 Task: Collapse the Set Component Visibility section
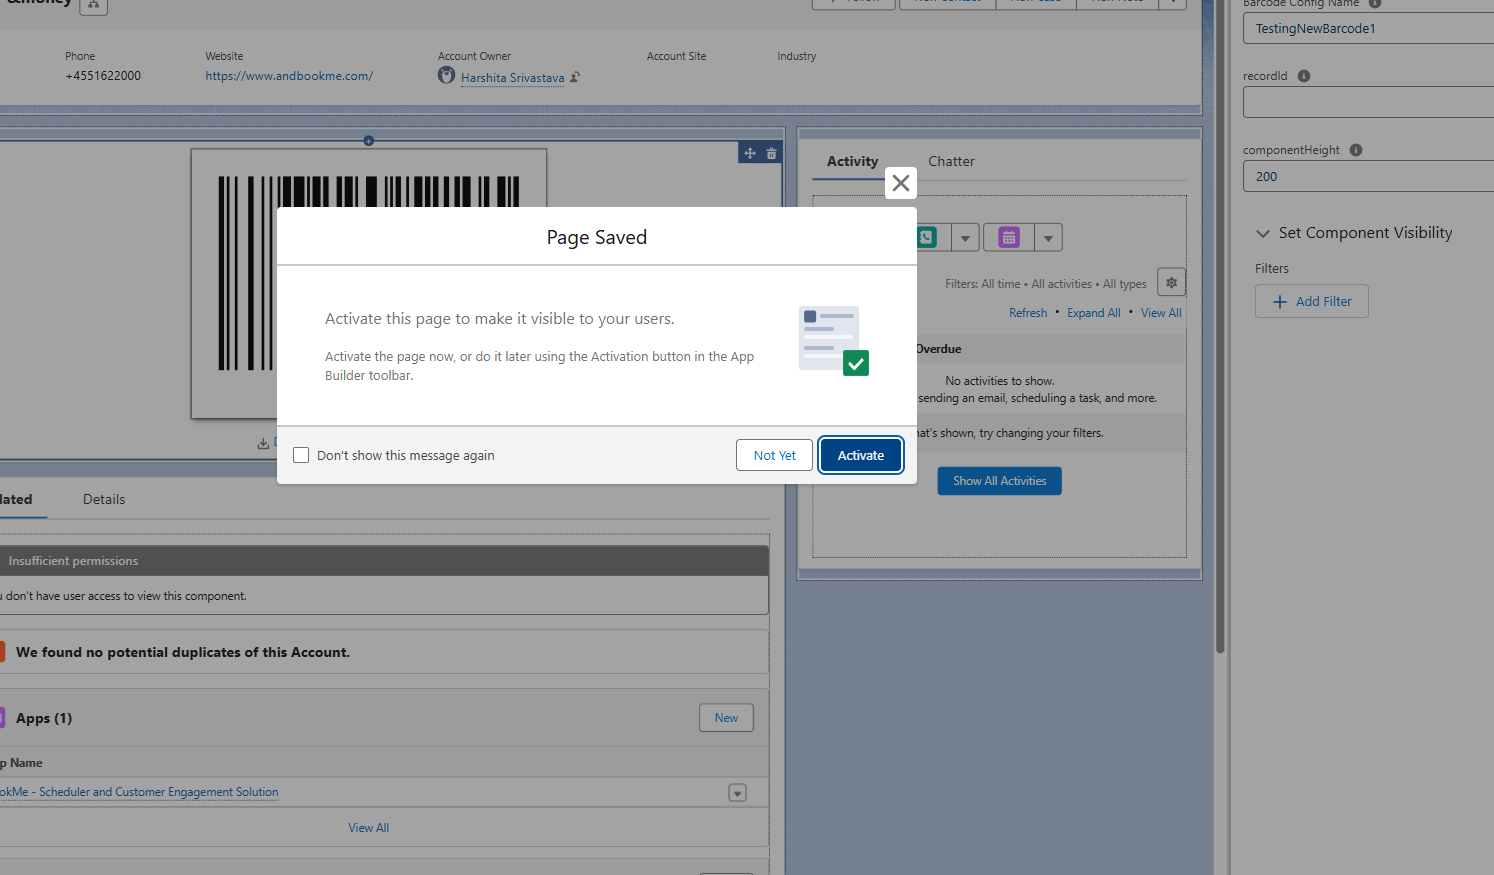pos(1262,233)
